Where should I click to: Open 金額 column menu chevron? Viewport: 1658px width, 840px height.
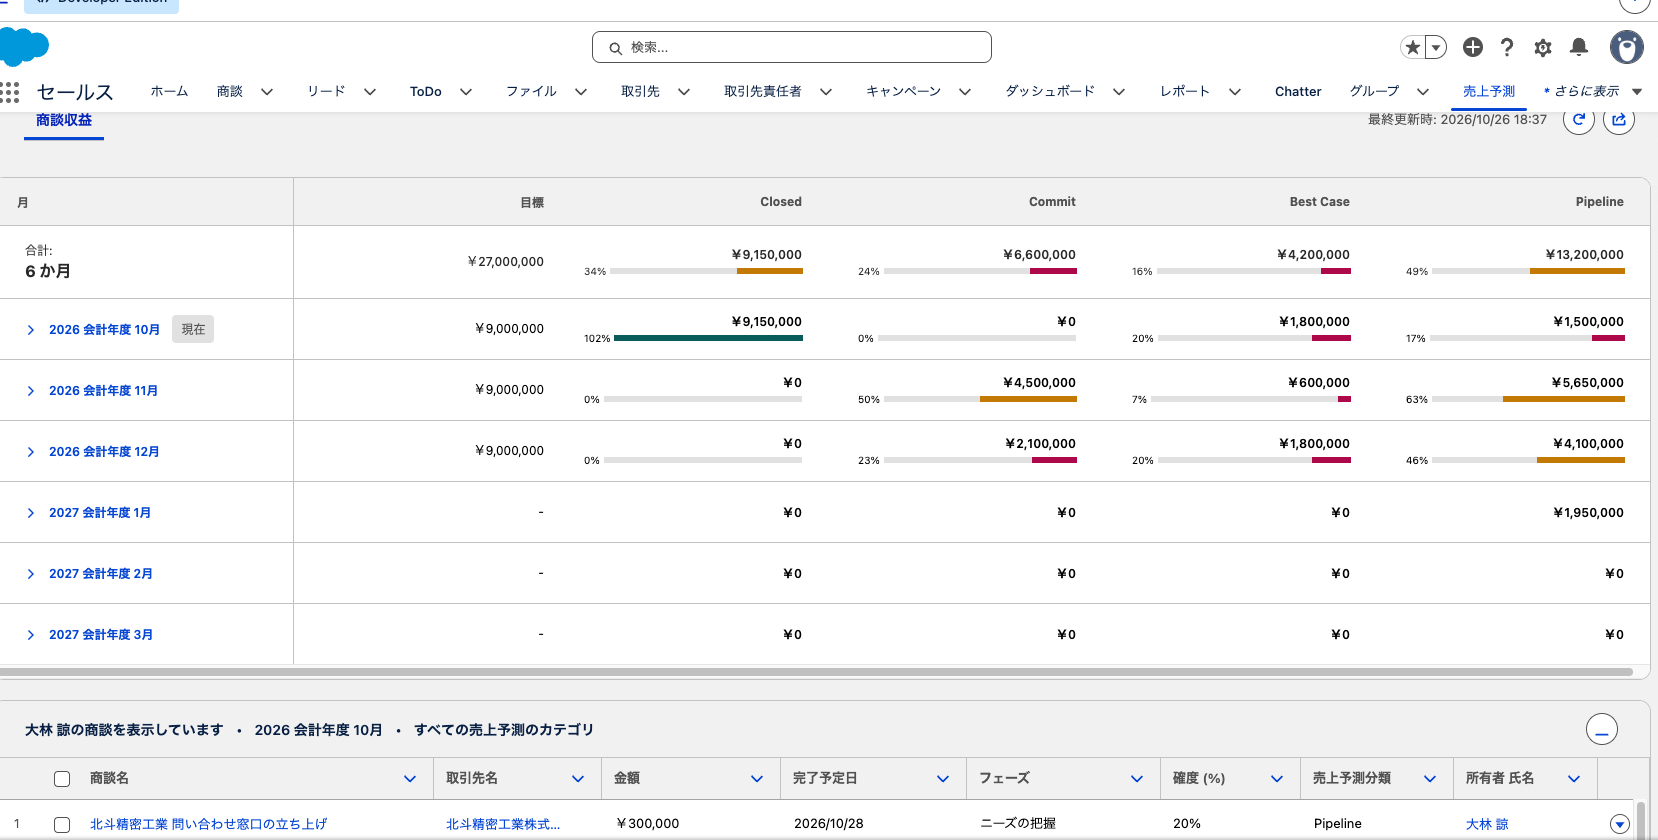point(757,779)
